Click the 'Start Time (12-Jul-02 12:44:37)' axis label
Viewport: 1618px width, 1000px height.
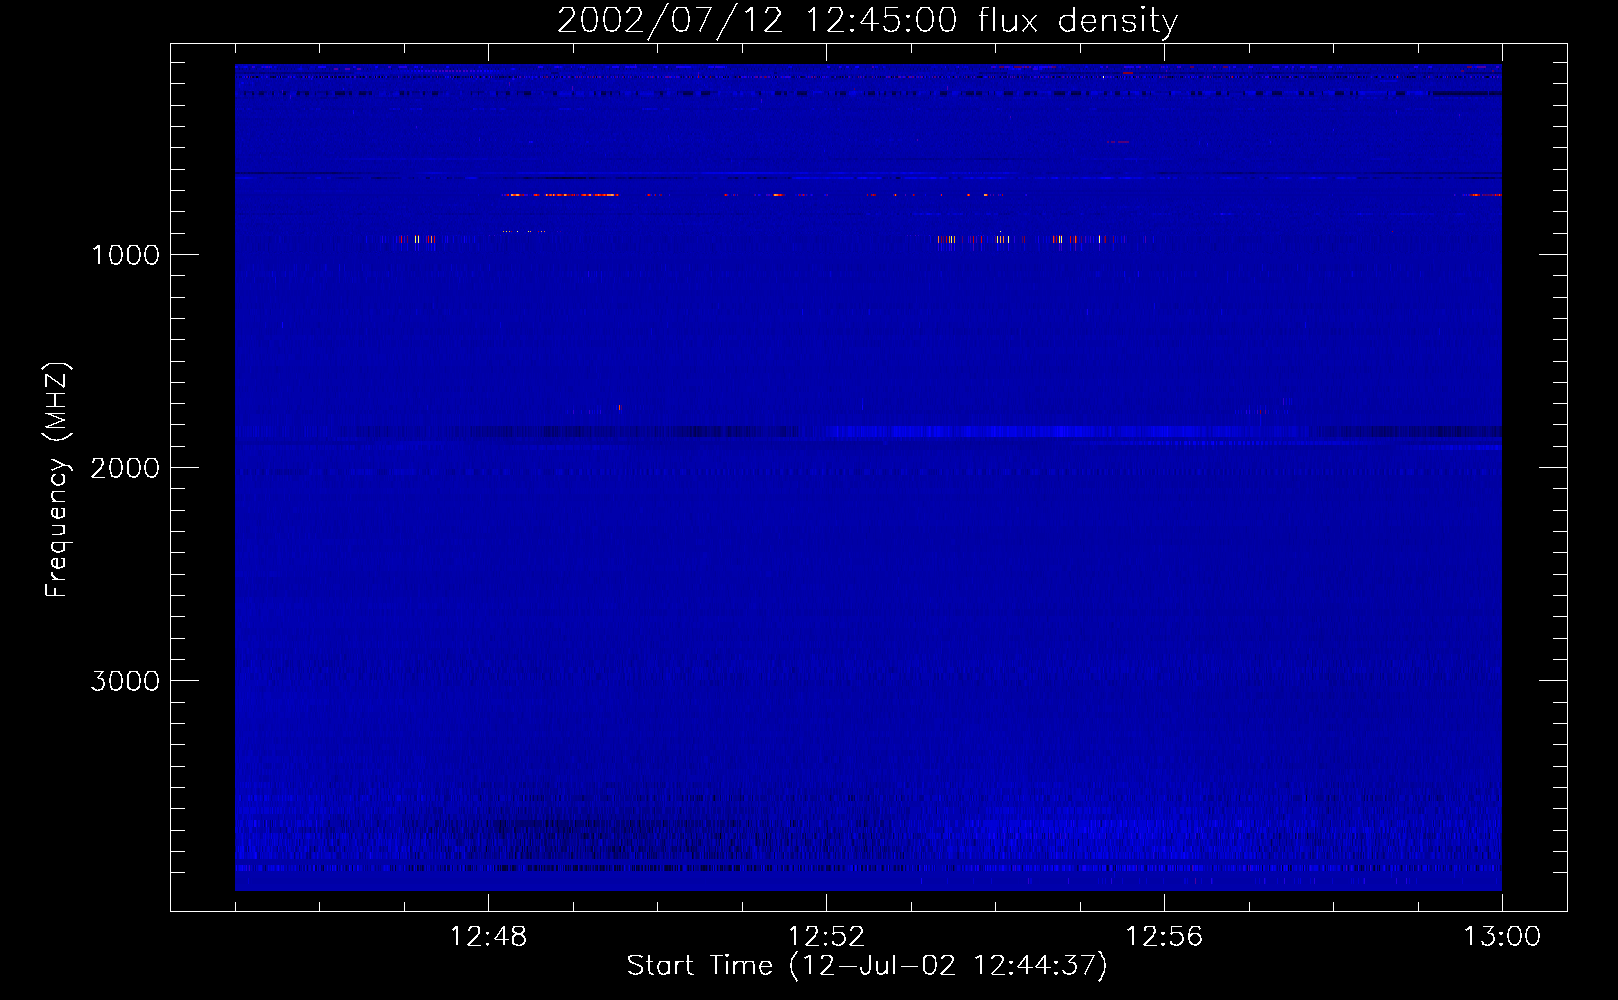click(x=867, y=966)
